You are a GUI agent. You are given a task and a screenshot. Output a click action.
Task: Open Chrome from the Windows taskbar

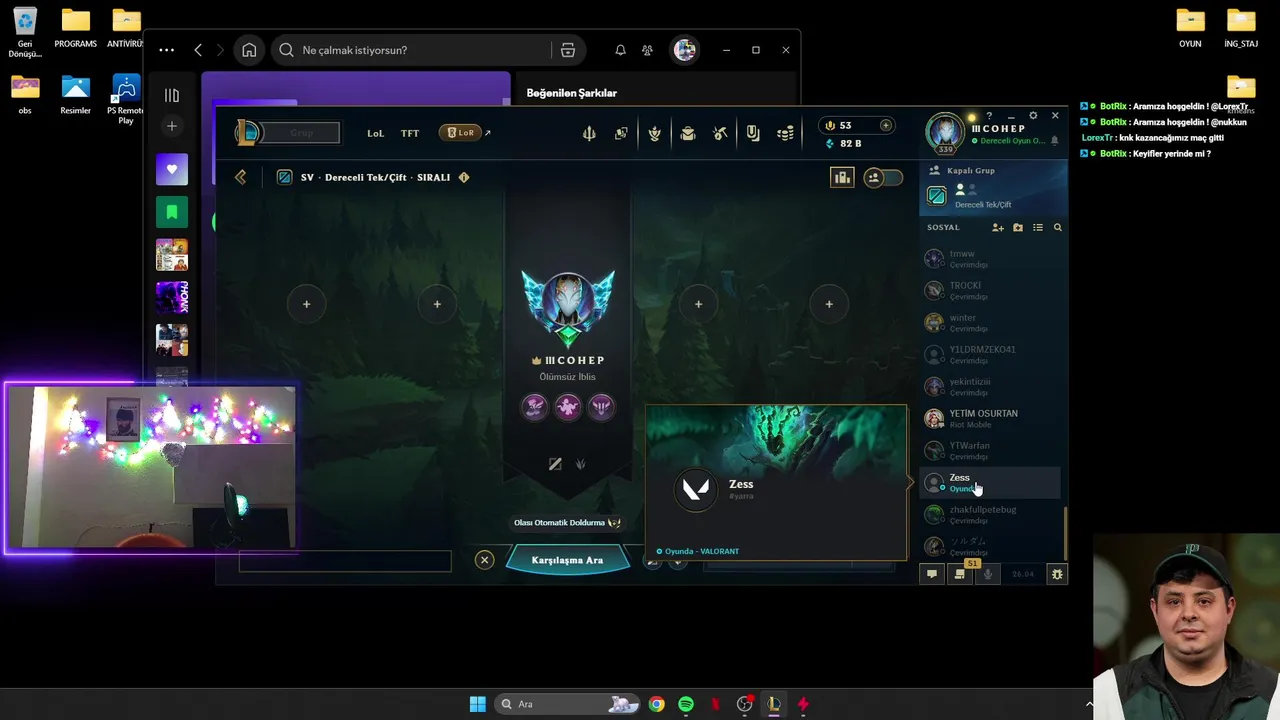pos(656,704)
